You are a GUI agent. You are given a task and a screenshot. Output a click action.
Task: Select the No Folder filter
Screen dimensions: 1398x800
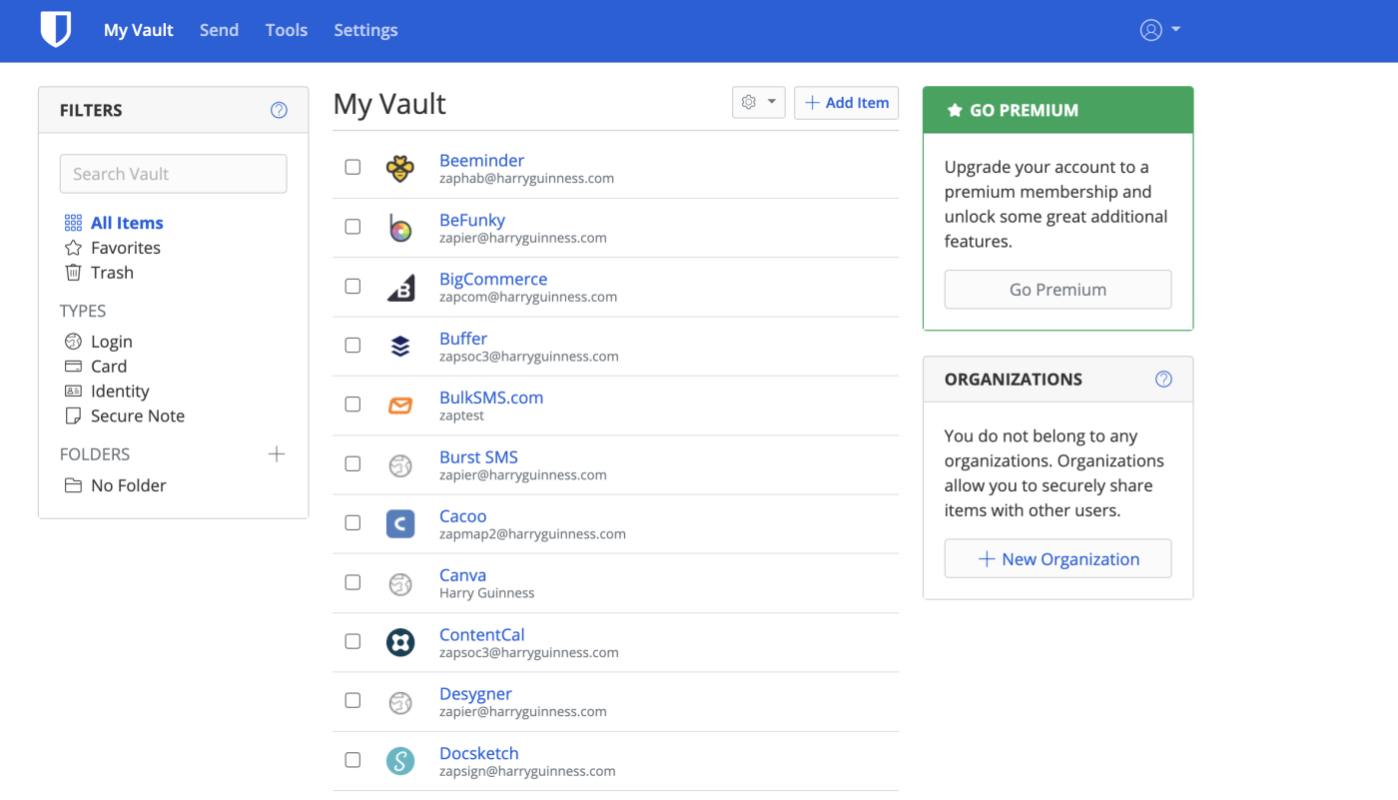128,485
